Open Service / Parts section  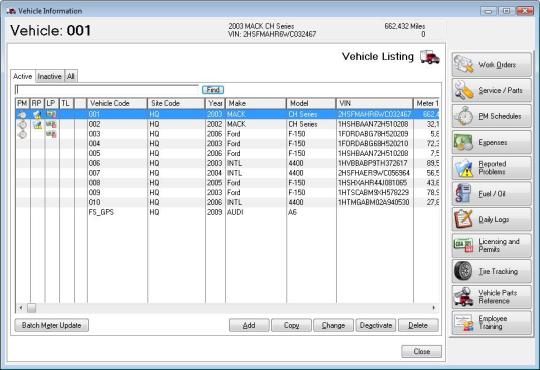(x=491, y=90)
